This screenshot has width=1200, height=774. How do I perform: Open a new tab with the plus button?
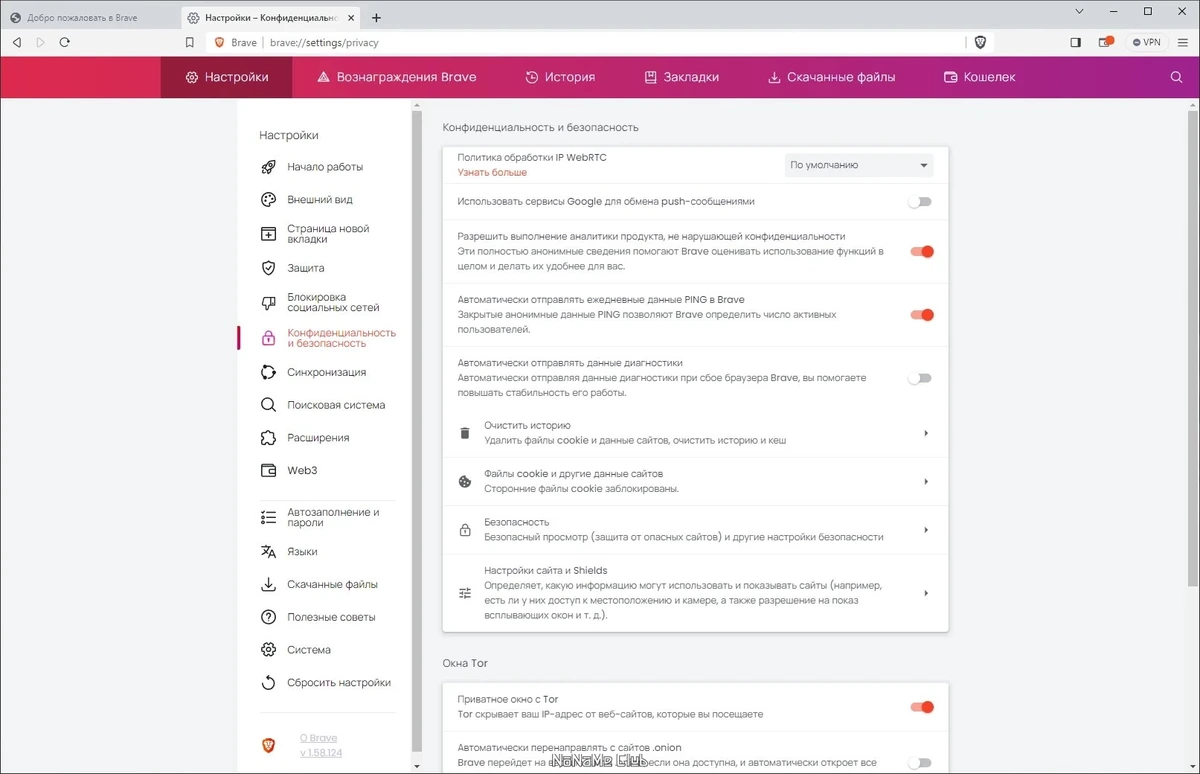point(376,18)
